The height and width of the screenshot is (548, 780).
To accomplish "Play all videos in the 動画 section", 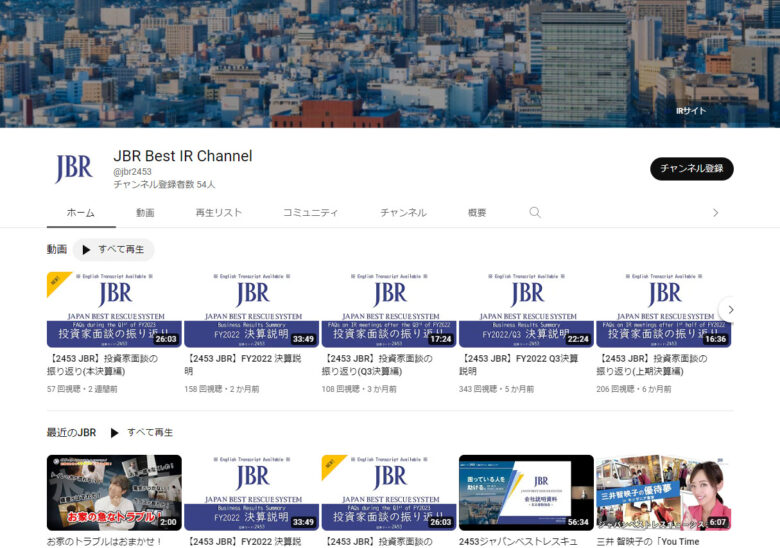I will pos(113,249).
